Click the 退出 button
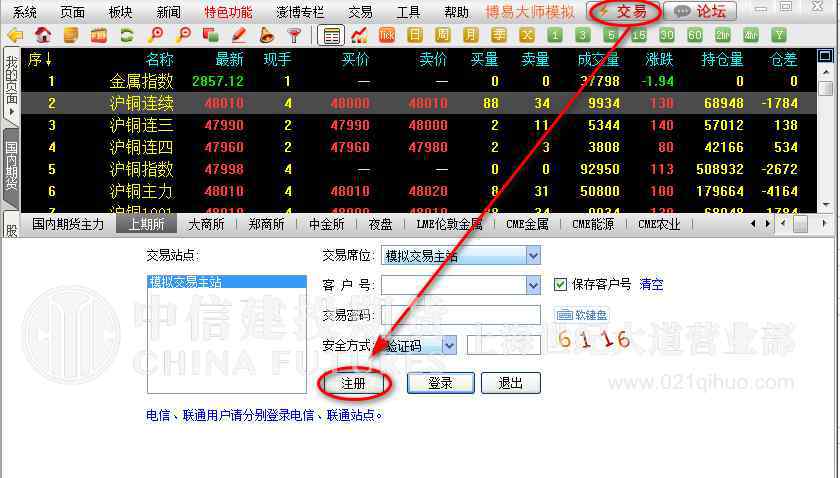 coord(511,383)
